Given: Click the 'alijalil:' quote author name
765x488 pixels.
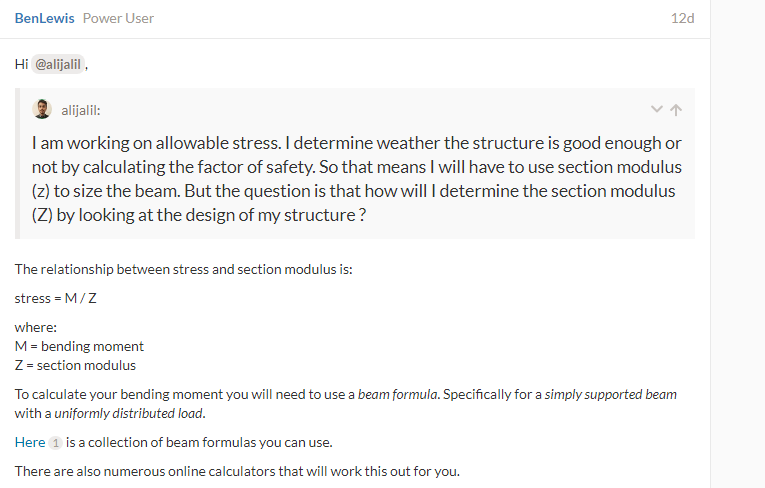Looking at the screenshot, I should click(x=81, y=110).
